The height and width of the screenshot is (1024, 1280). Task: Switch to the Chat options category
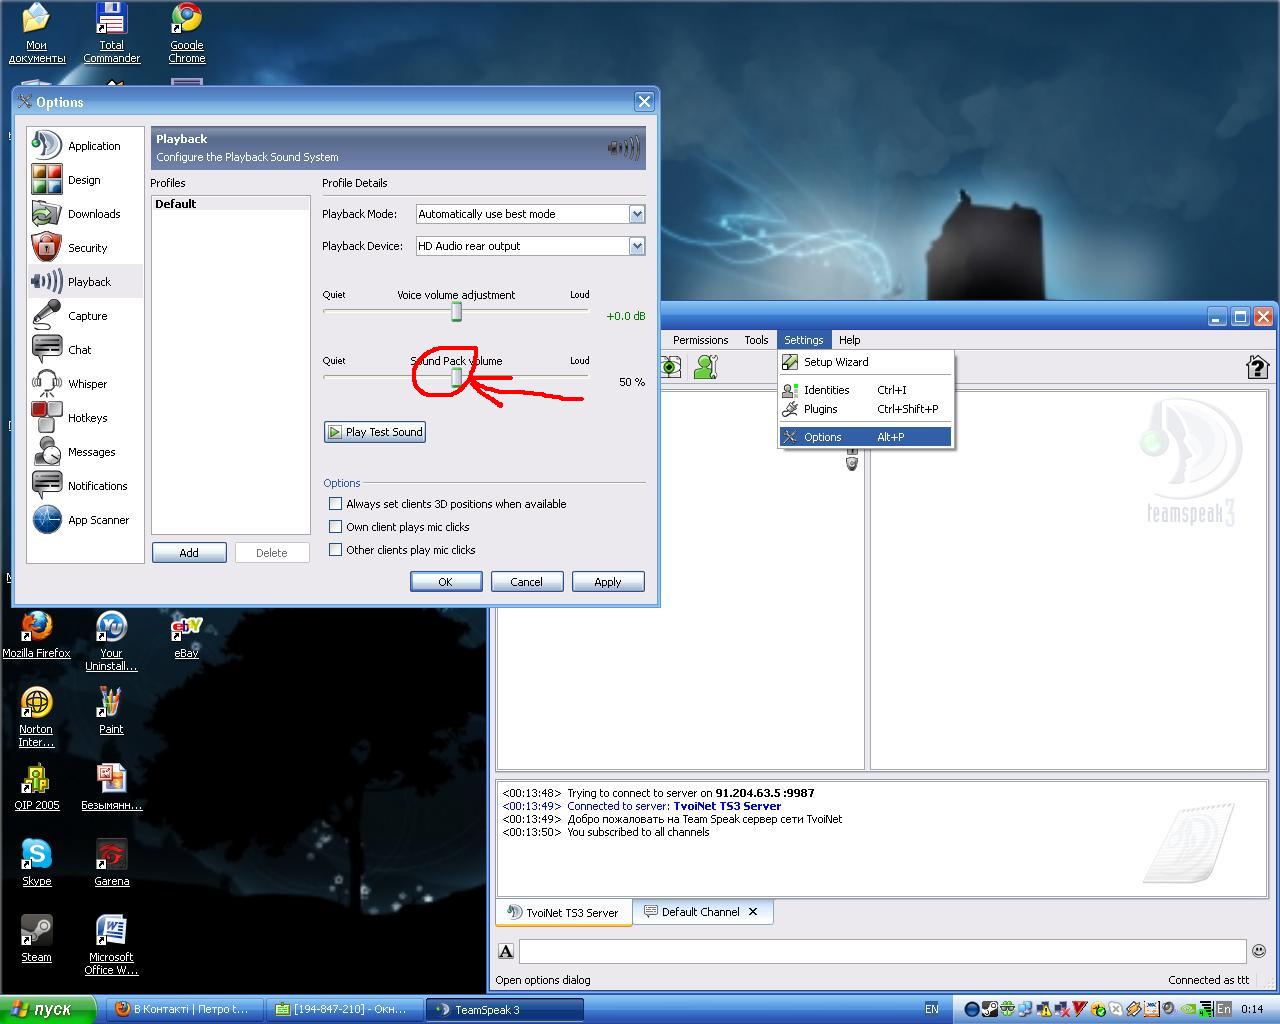tap(85, 350)
